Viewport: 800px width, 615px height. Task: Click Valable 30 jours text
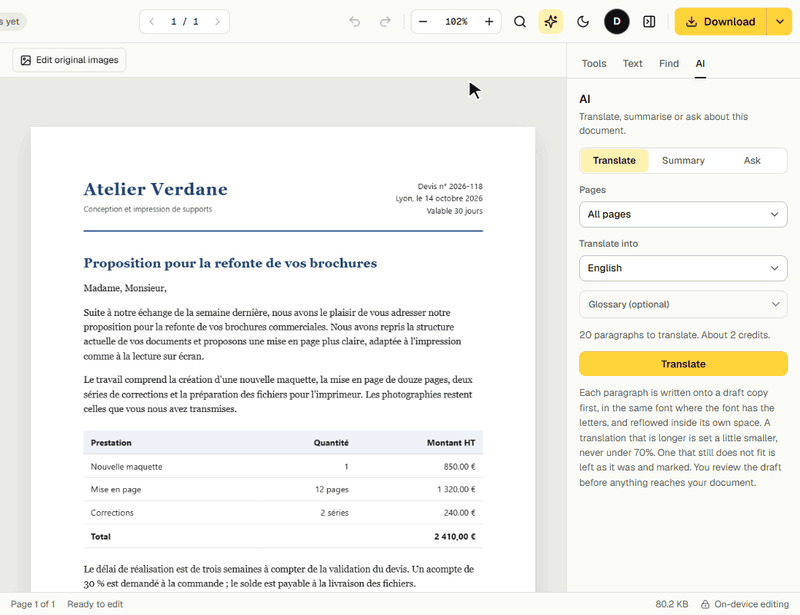454,211
